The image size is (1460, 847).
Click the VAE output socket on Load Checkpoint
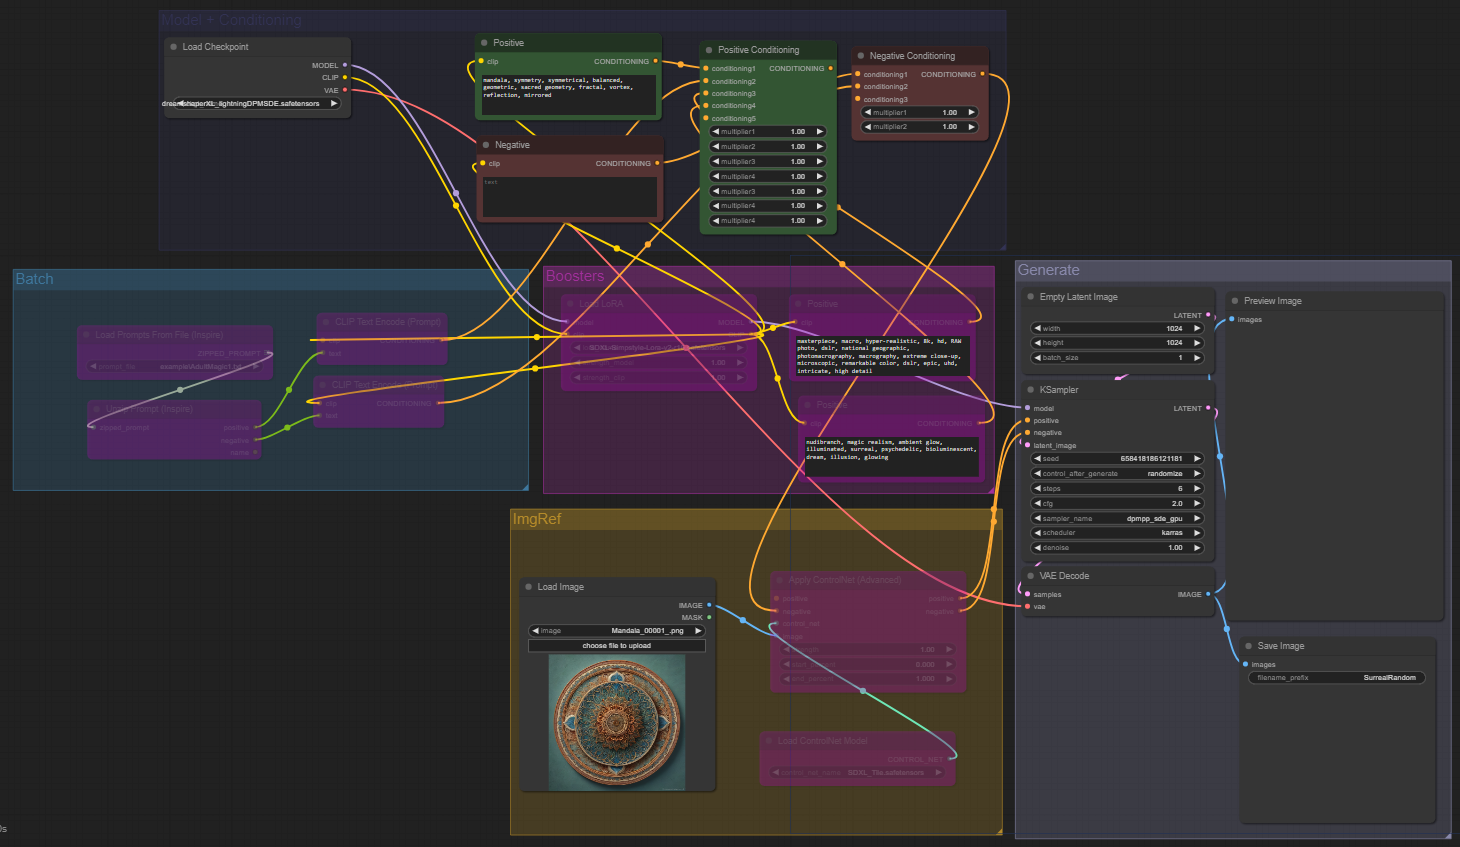(345, 90)
